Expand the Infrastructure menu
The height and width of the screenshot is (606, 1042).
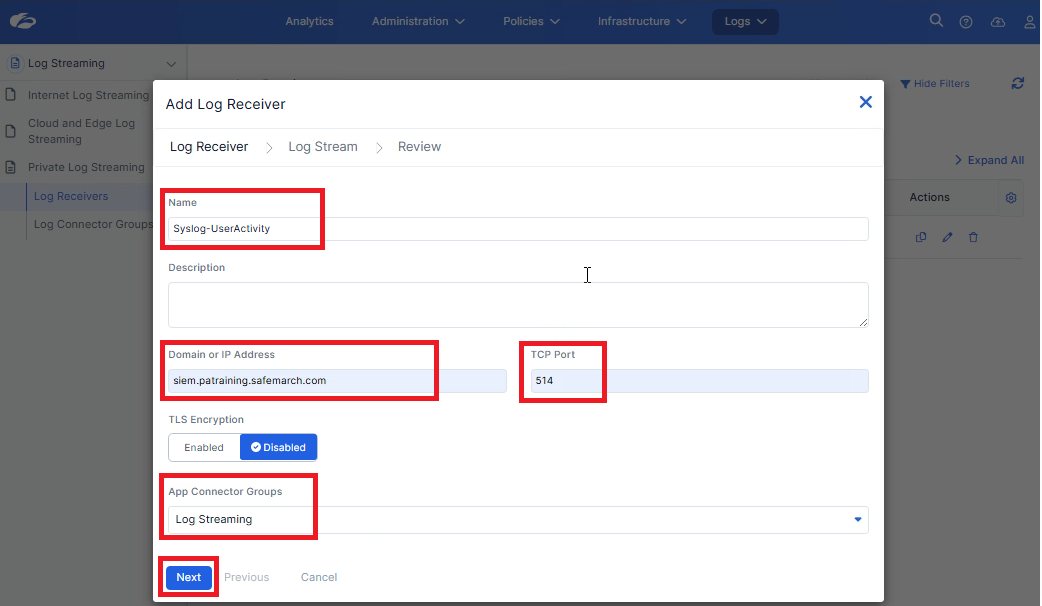[x=641, y=21]
